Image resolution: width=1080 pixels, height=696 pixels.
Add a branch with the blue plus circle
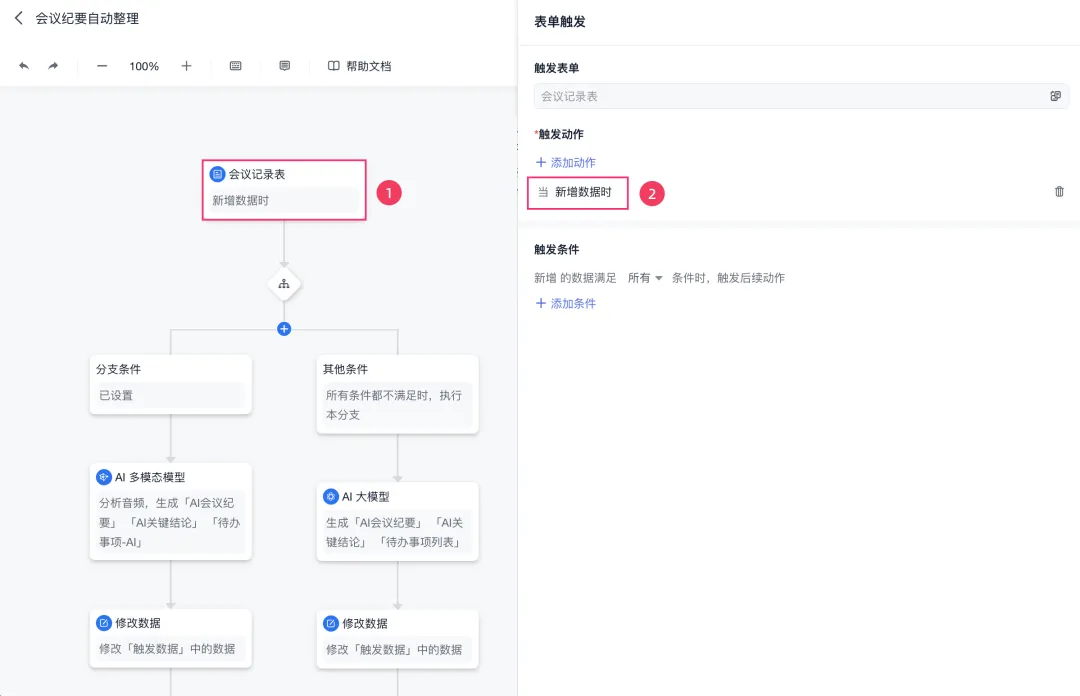(x=284, y=329)
